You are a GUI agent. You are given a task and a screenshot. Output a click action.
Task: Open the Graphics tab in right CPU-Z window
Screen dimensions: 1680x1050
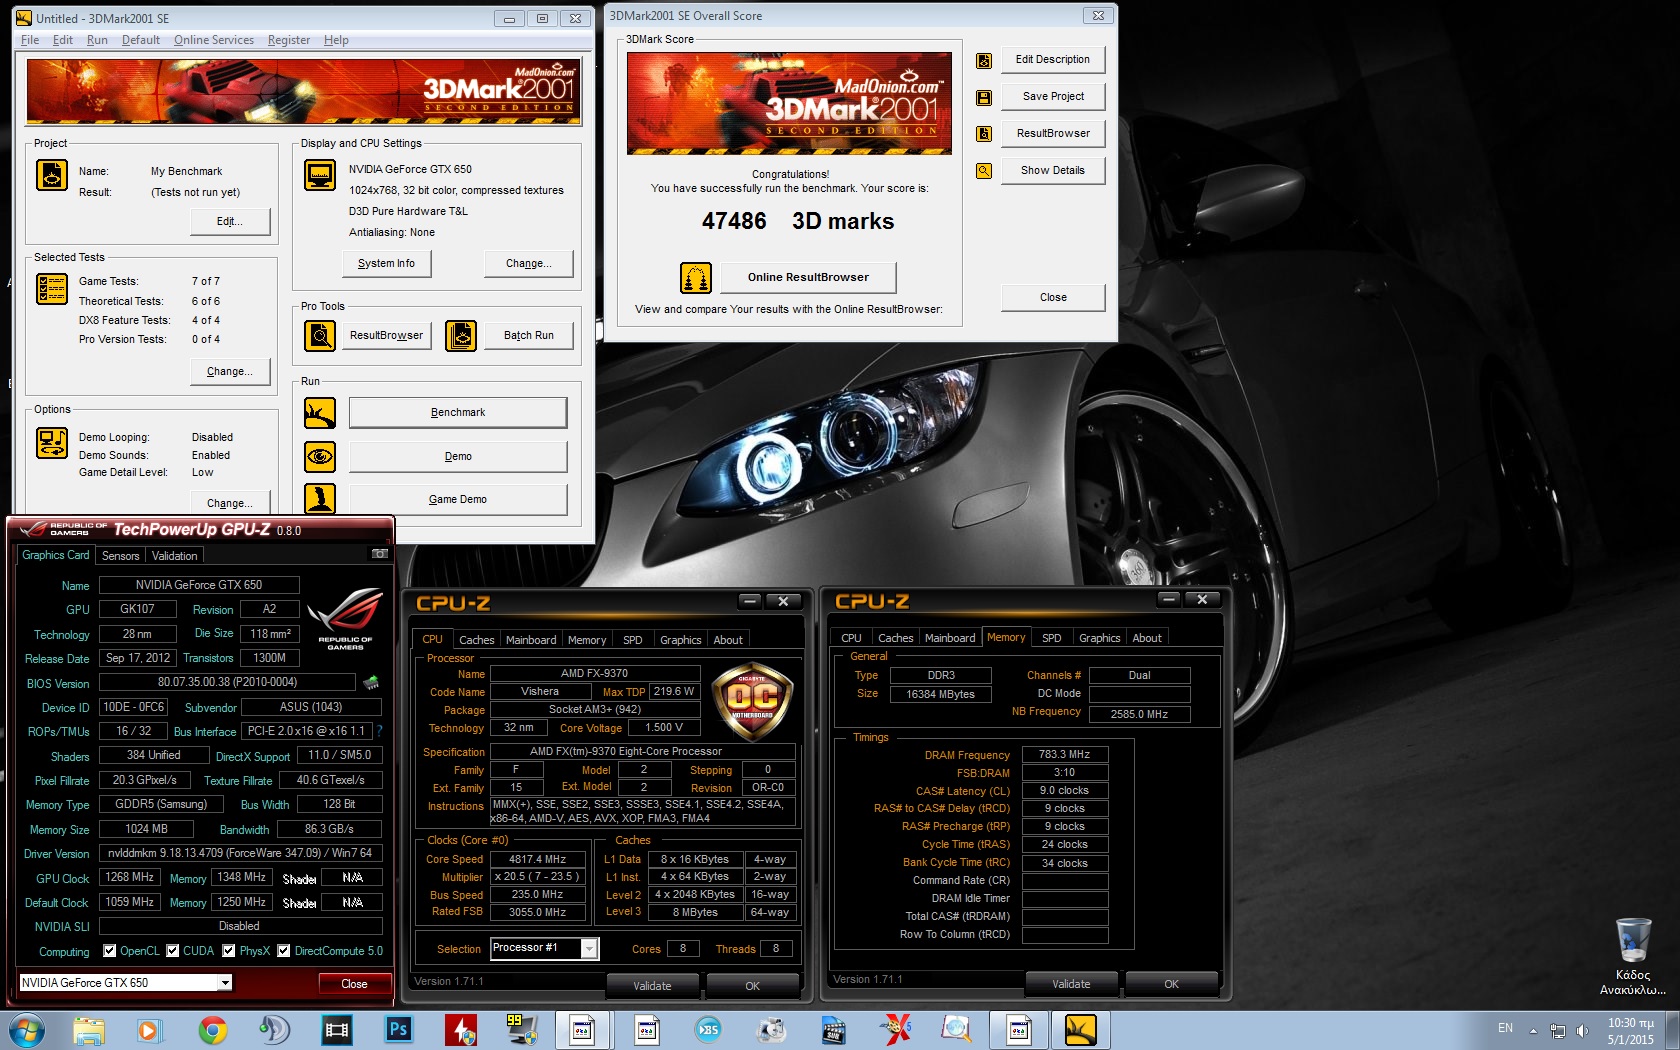coord(1100,638)
